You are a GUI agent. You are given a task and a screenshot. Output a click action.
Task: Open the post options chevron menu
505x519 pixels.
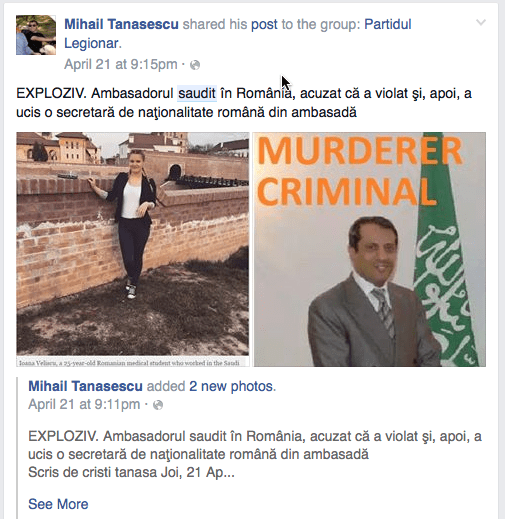click(481, 23)
